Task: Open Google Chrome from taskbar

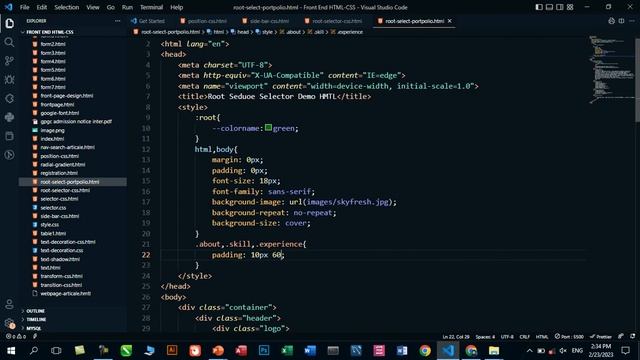Action: coord(425,351)
